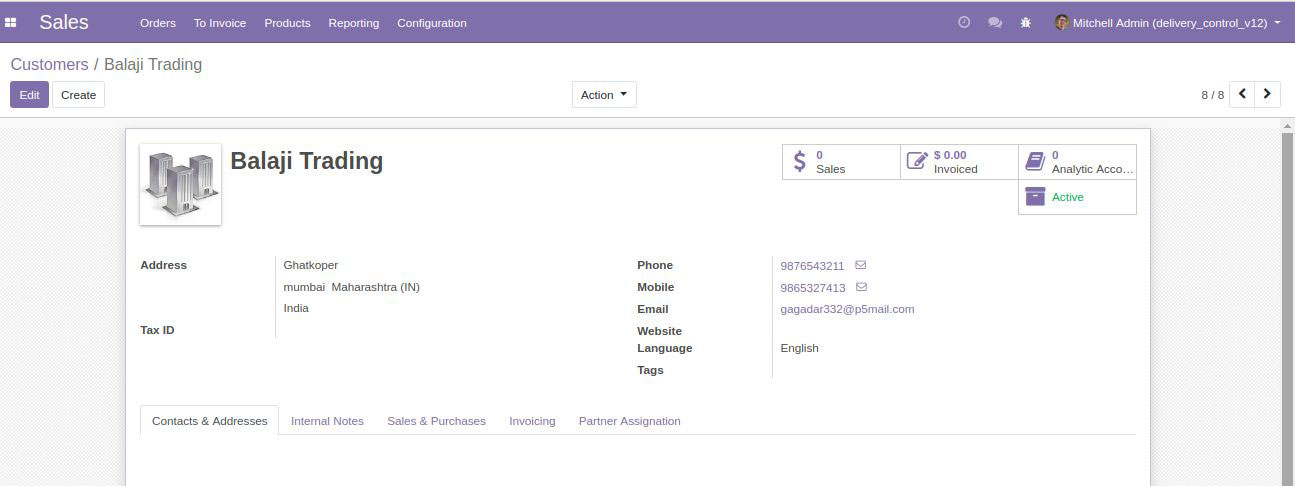The width and height of the screenshot is (1295, 486).
Task: Switch to the Invoicing tab
Action: coord(532,421)
